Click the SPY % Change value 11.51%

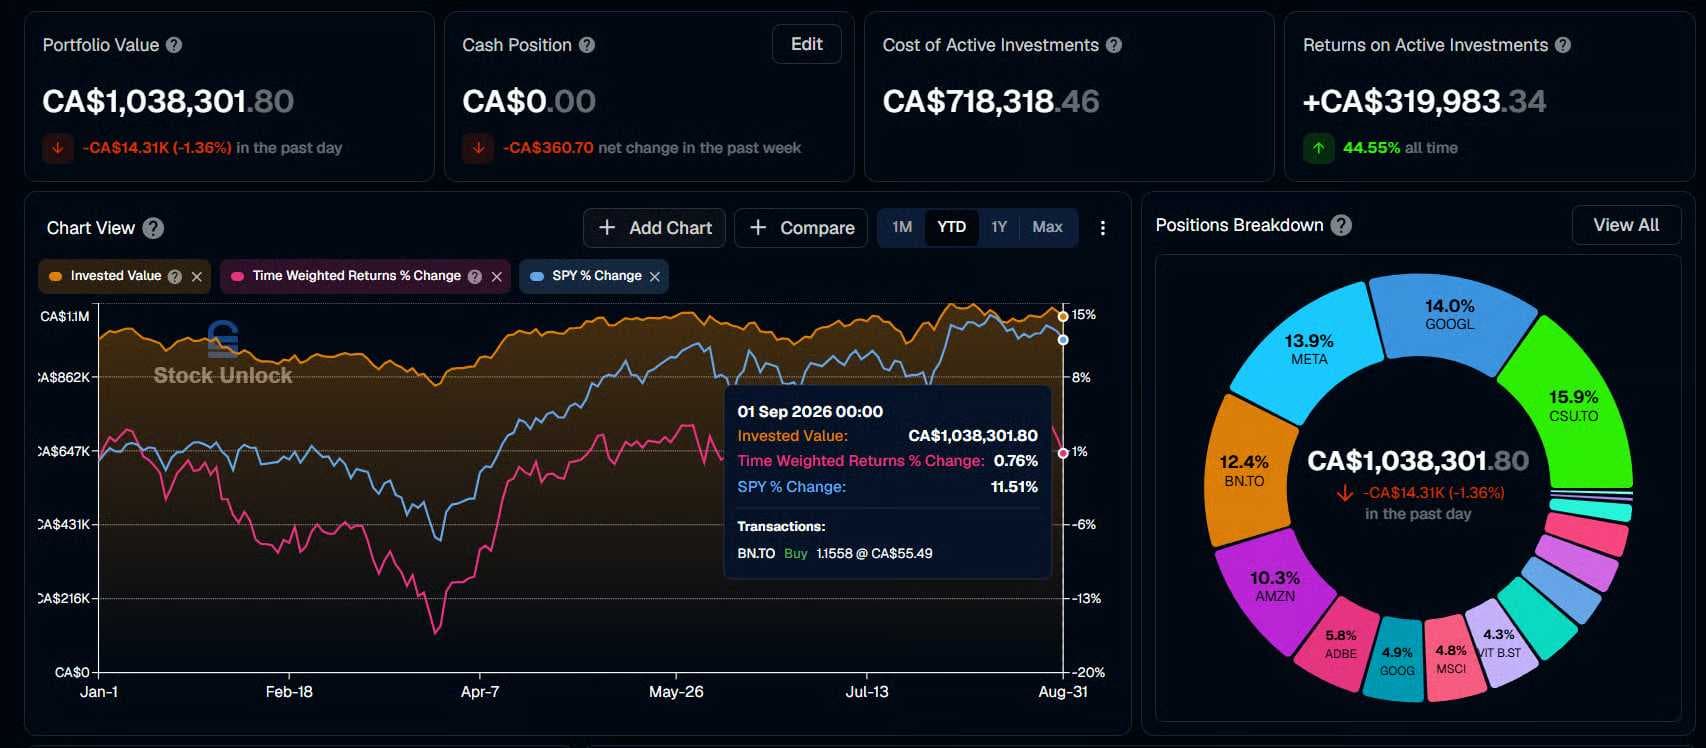(1014, 487)
